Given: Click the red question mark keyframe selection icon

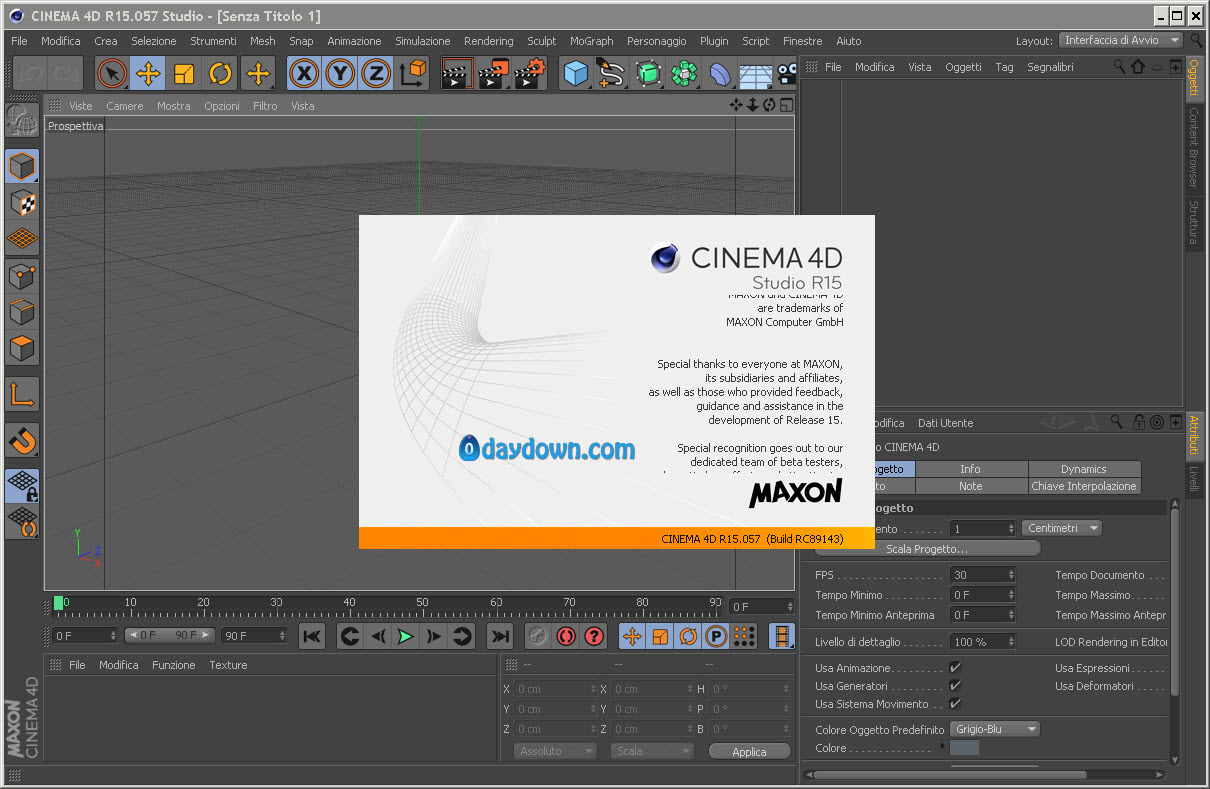Looking at the screenshot, I should [594, 636].
